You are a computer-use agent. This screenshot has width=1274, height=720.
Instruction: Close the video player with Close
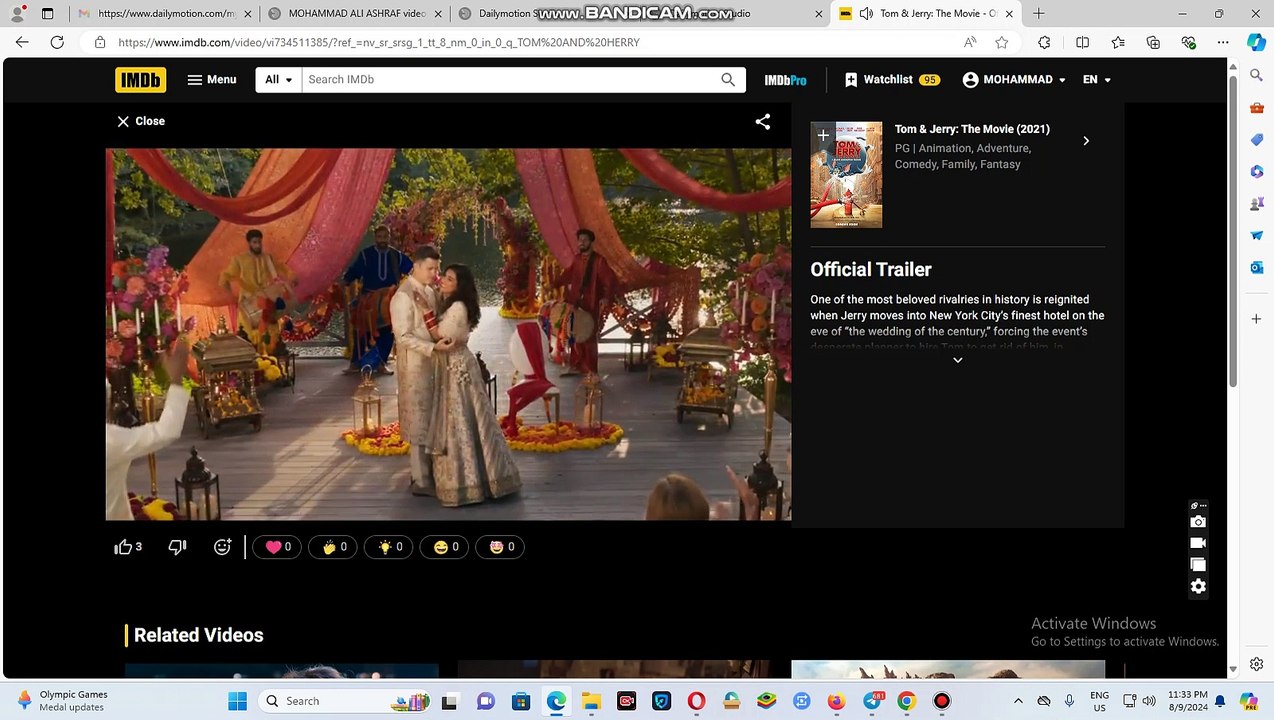pyautogui.click(x=140, y=121)
